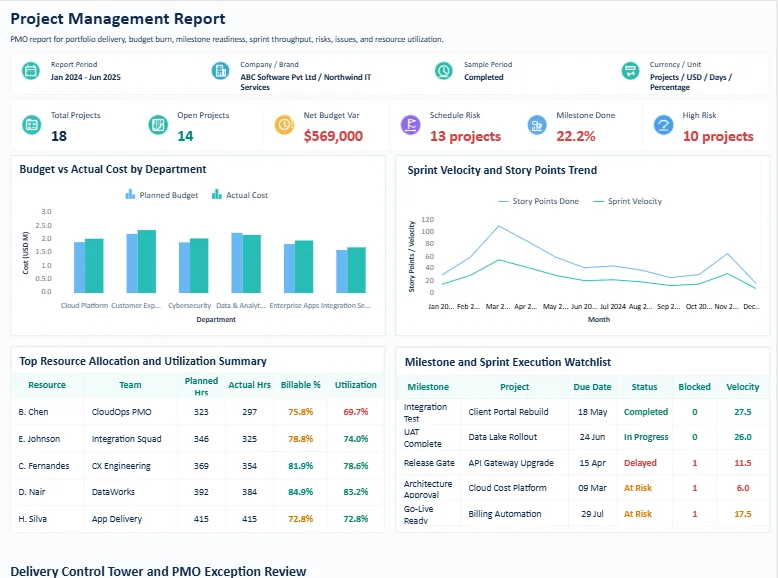Click the Client Portal Rebuild project
This screenshot has height=578, width=778.
point(508,412)
